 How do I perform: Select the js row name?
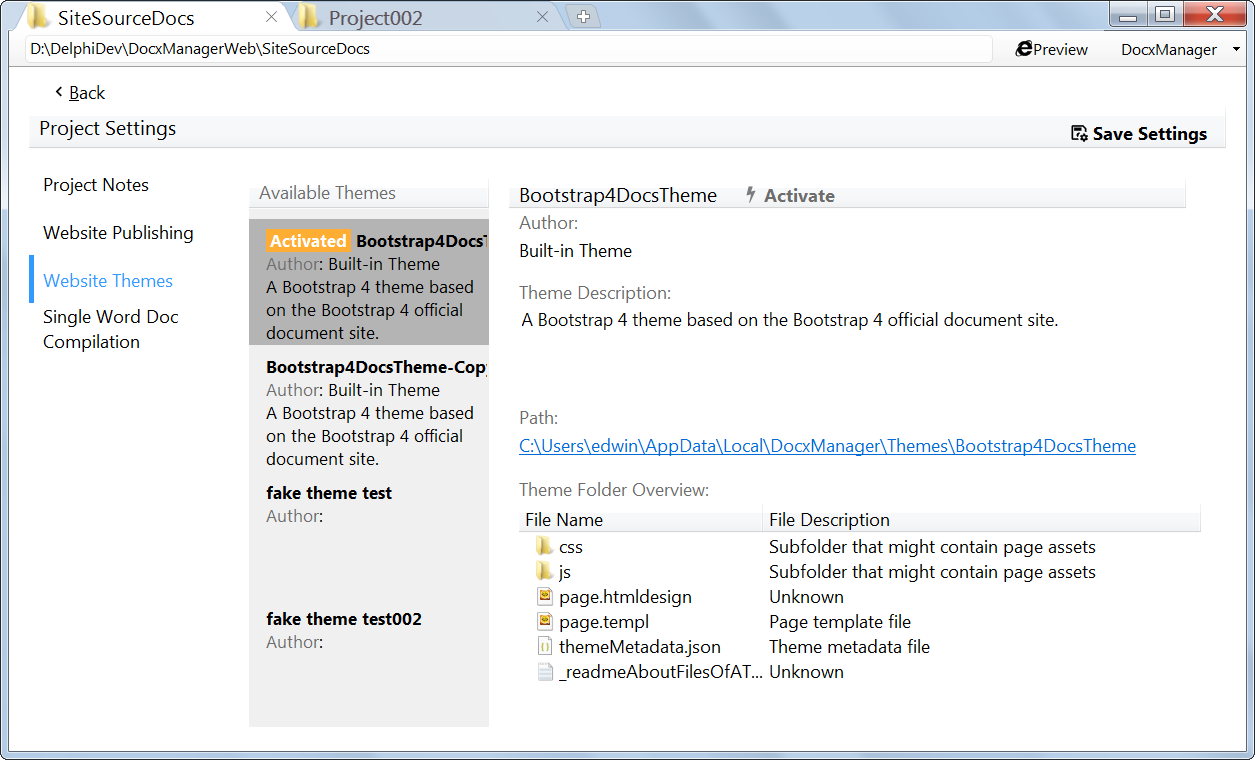coord(565,572)
